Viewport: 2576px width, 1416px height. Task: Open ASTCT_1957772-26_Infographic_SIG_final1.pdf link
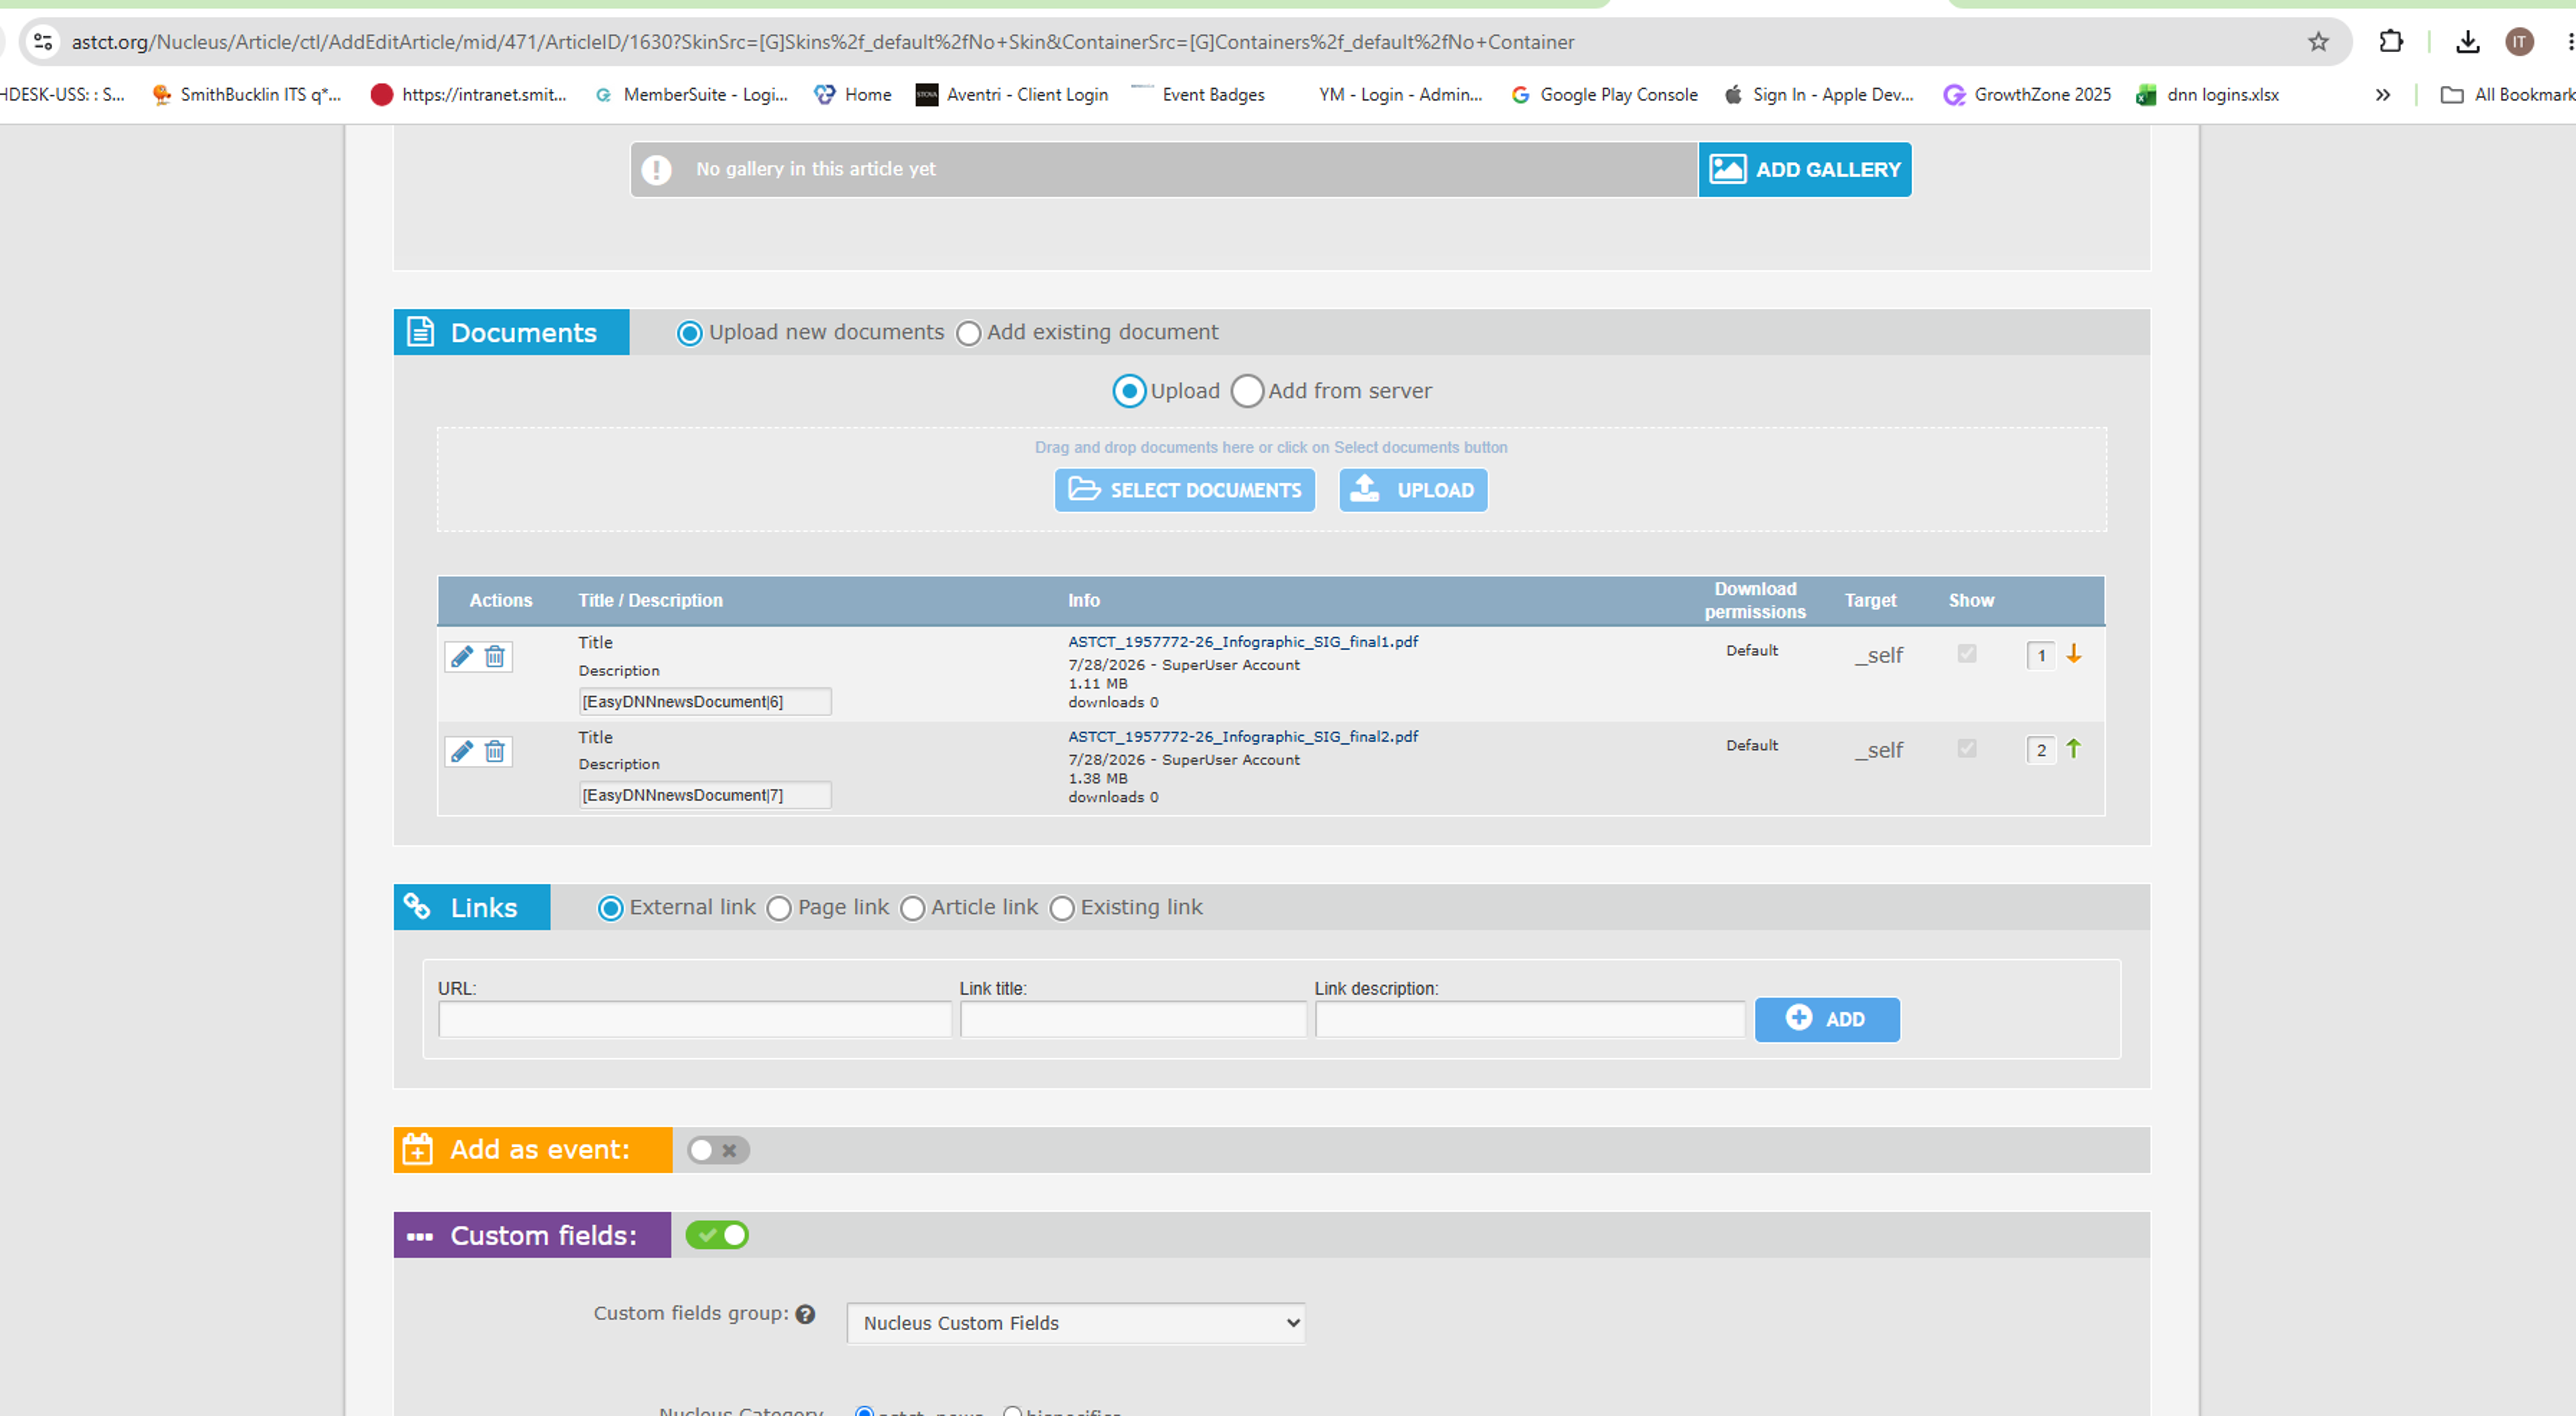[1242, 642]
